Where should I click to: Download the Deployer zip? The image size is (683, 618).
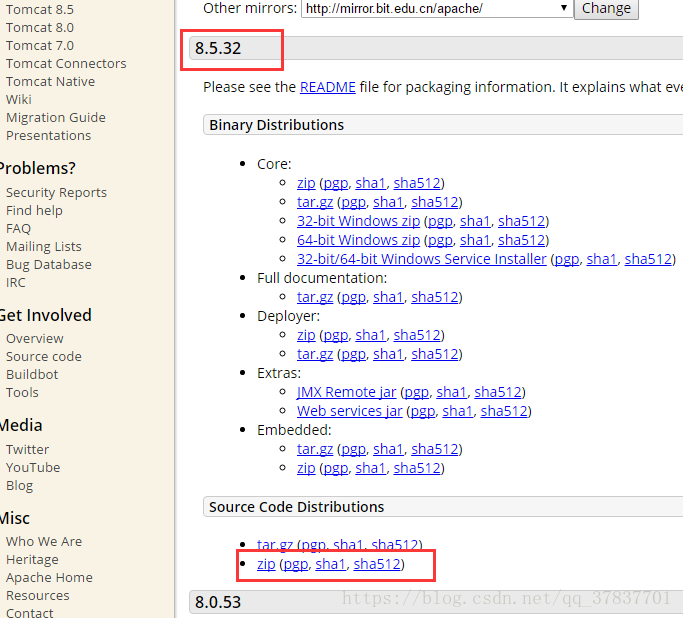(x=306, y=335)
